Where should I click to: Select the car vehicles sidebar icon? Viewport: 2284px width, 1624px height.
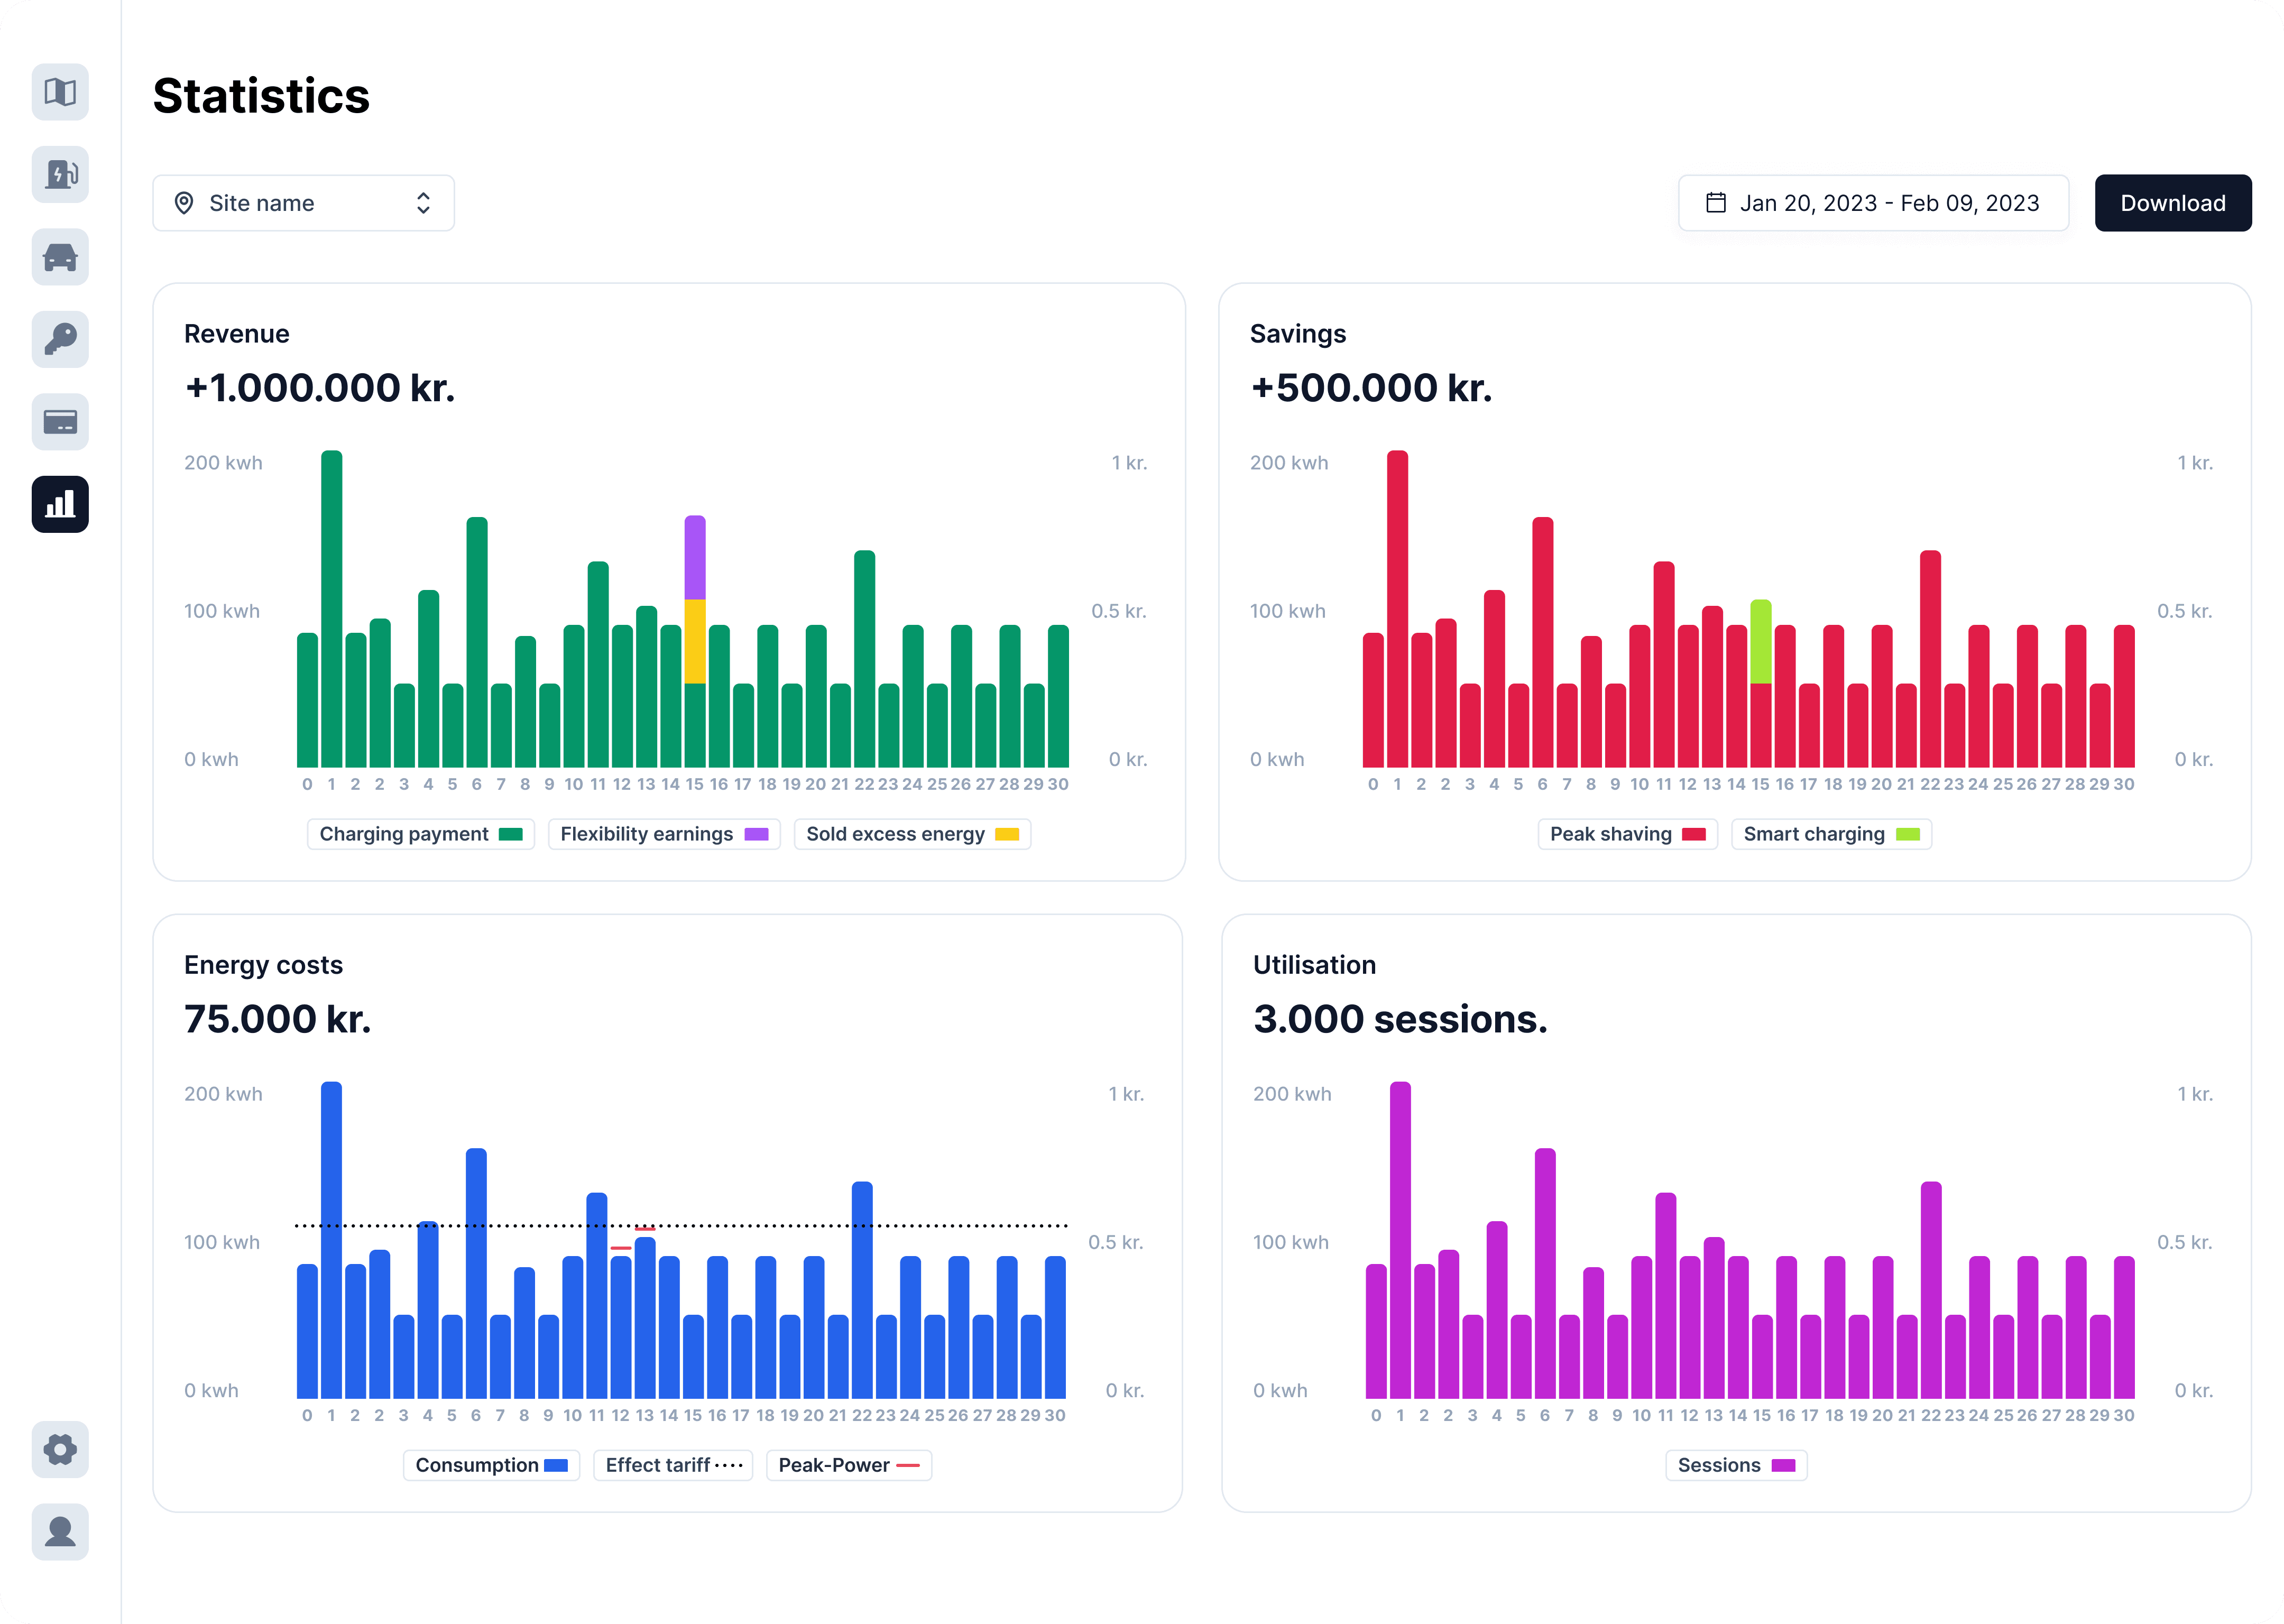click(60, 257)
